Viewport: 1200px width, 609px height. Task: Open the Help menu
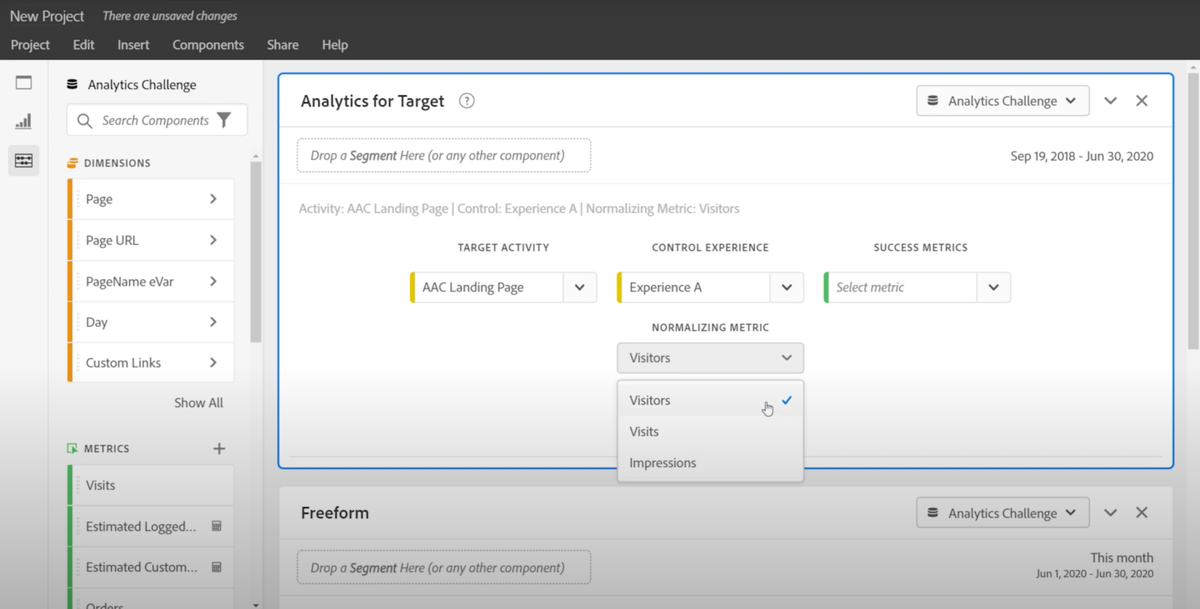pyautogui.click(x=335, y=45)
